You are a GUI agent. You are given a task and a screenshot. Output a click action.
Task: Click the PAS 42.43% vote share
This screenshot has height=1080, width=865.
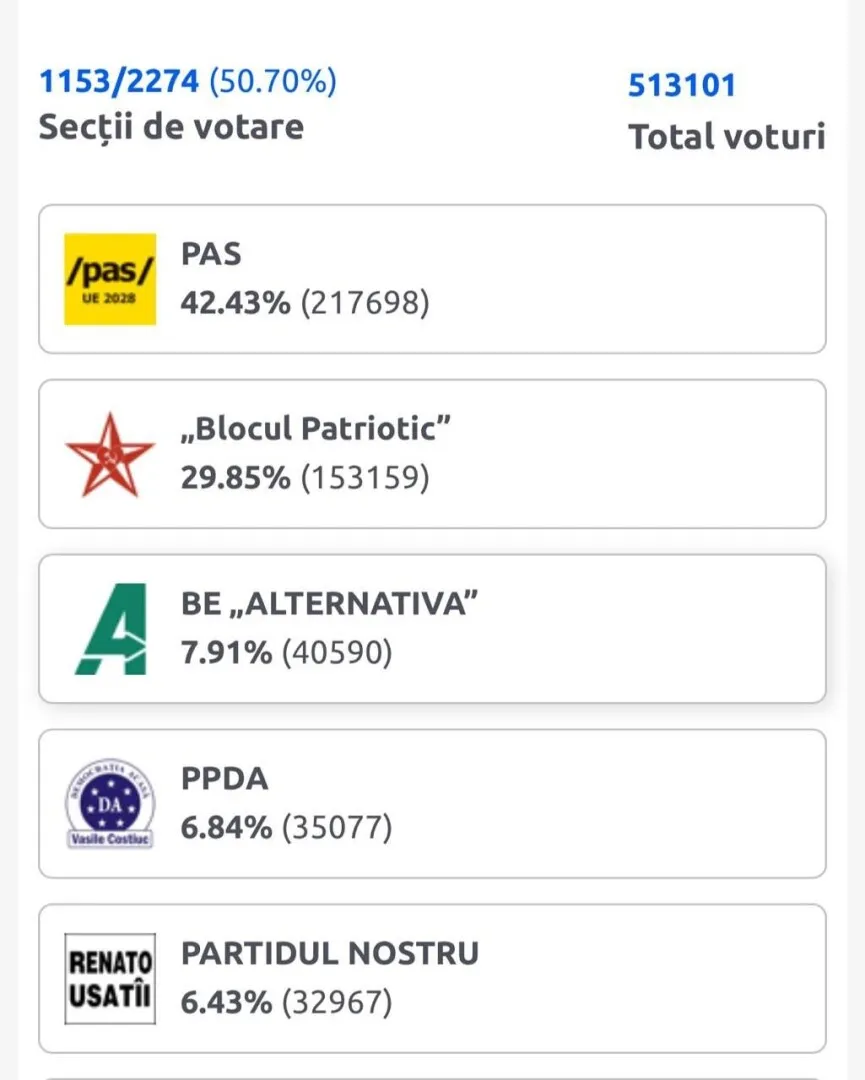234,303
